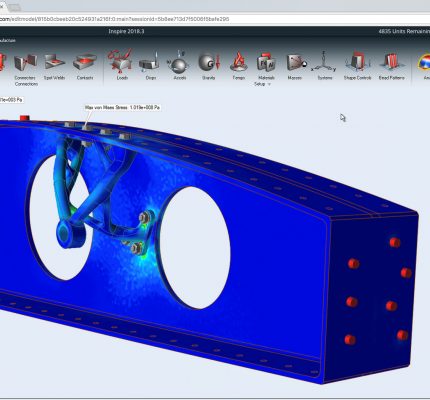Screen dimensions: 430x400
Task: Select the bracket's lower lug bolt
Action: click(x=137, y=248)
